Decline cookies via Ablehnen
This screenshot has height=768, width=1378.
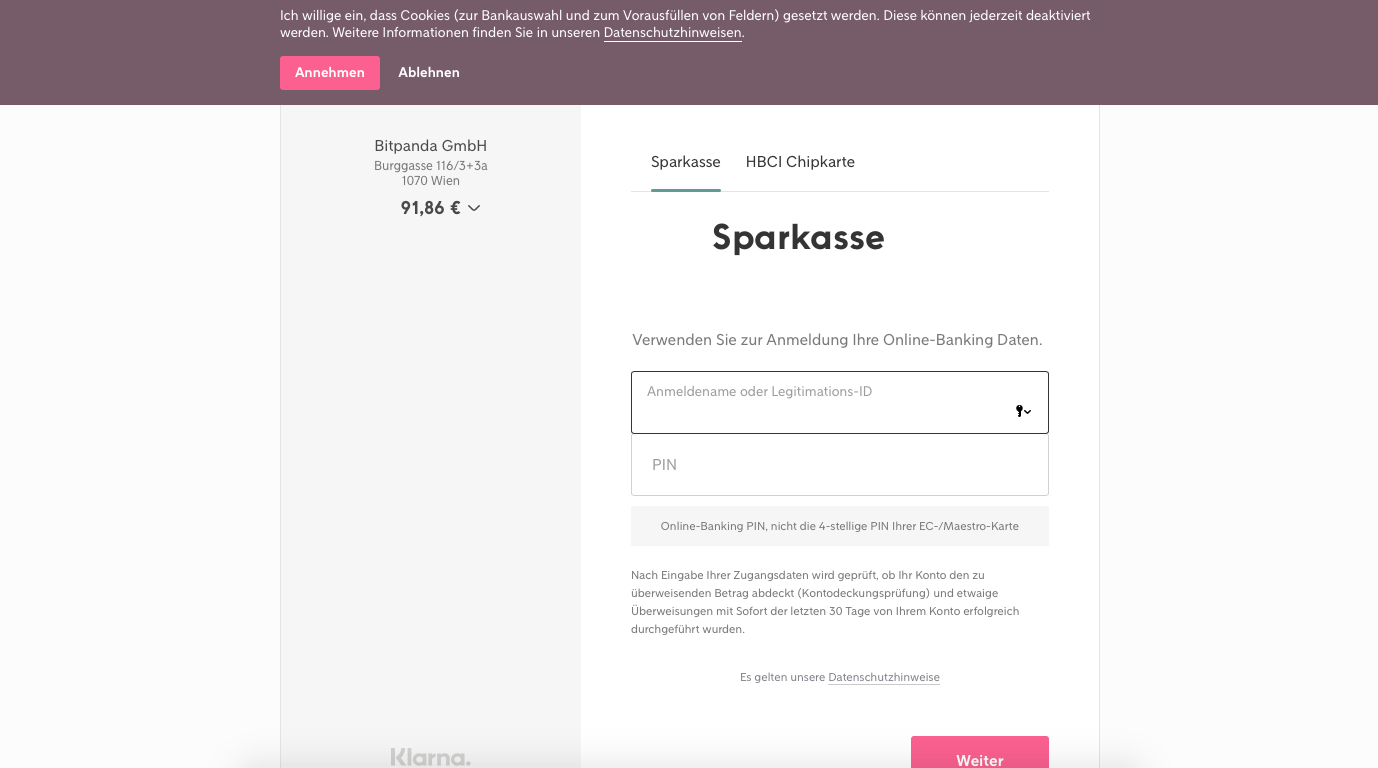coord(428,73)
